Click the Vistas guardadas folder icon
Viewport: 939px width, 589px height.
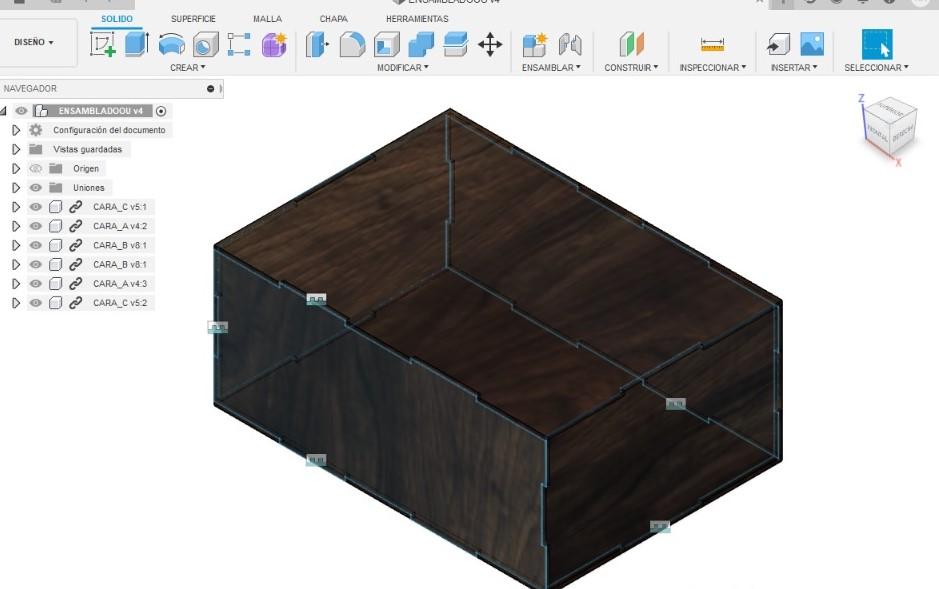(x=36, y=149)
